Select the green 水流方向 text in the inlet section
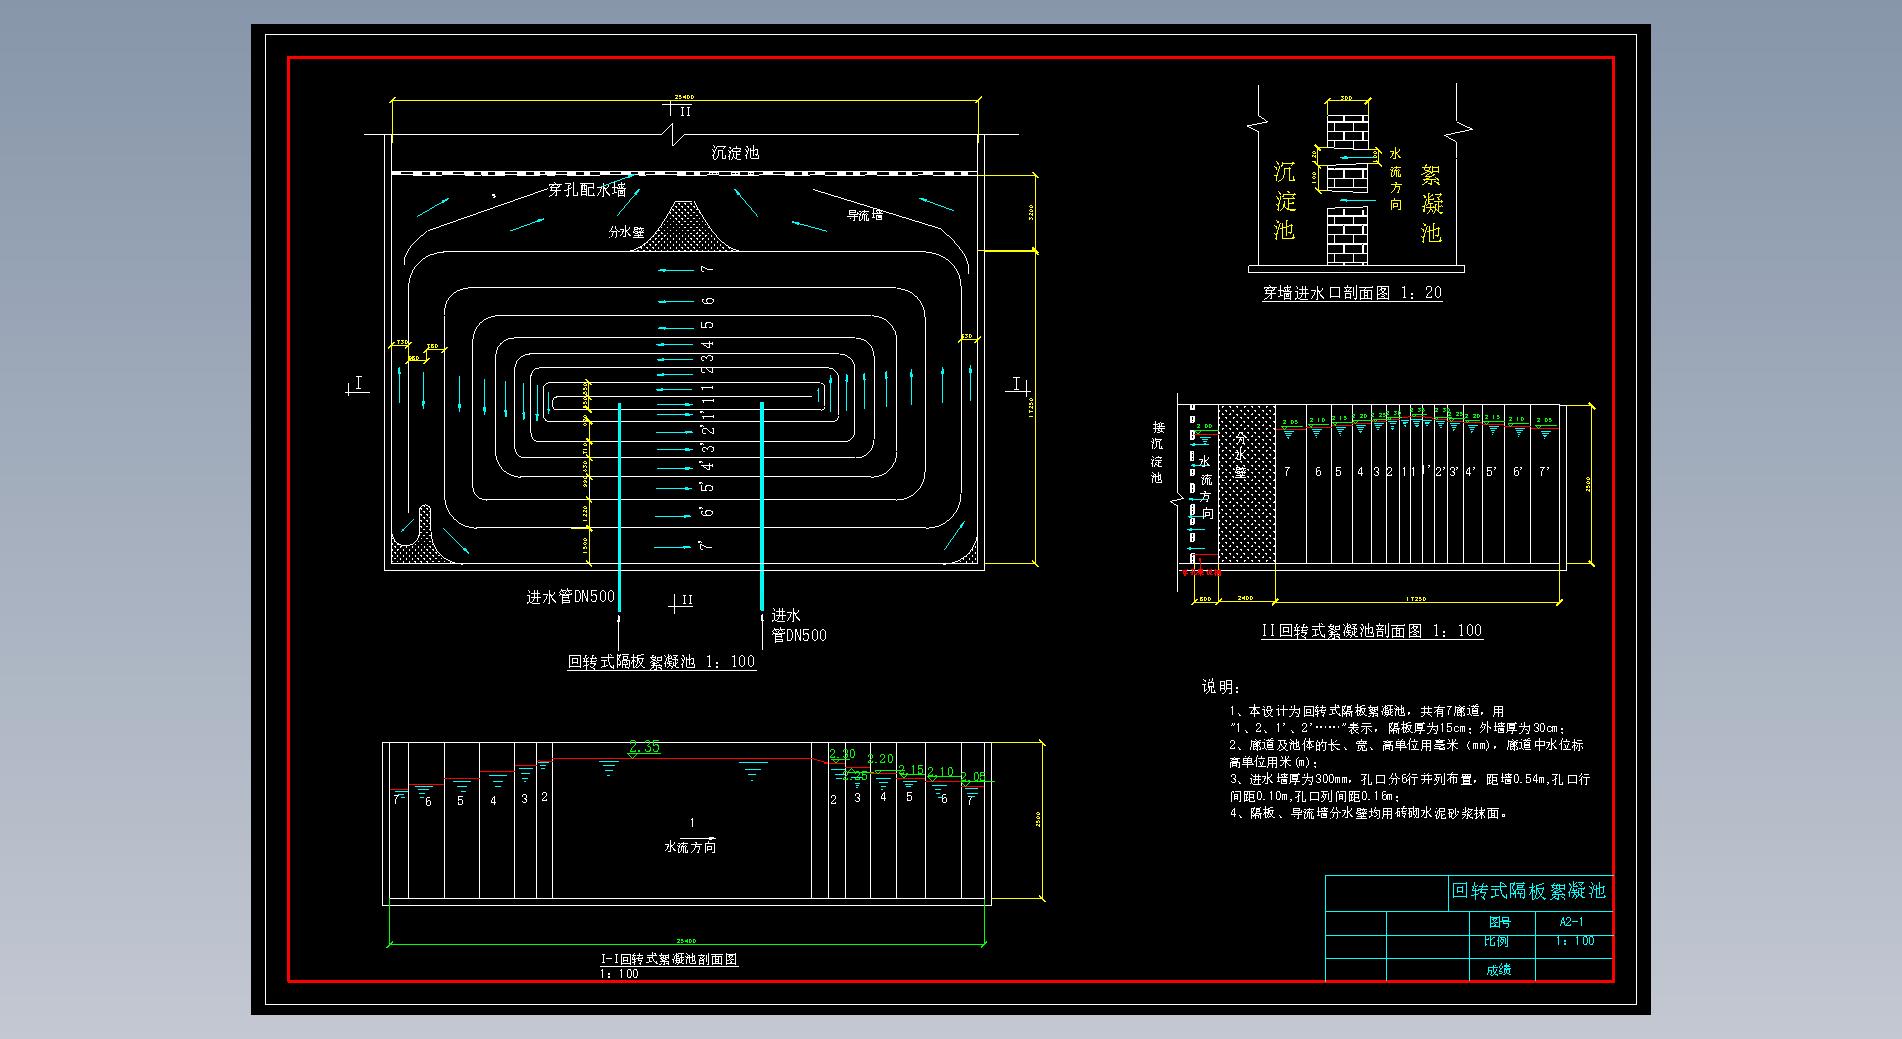Viewport: 1902px width, 1039px height. [x=1396, y=179]
